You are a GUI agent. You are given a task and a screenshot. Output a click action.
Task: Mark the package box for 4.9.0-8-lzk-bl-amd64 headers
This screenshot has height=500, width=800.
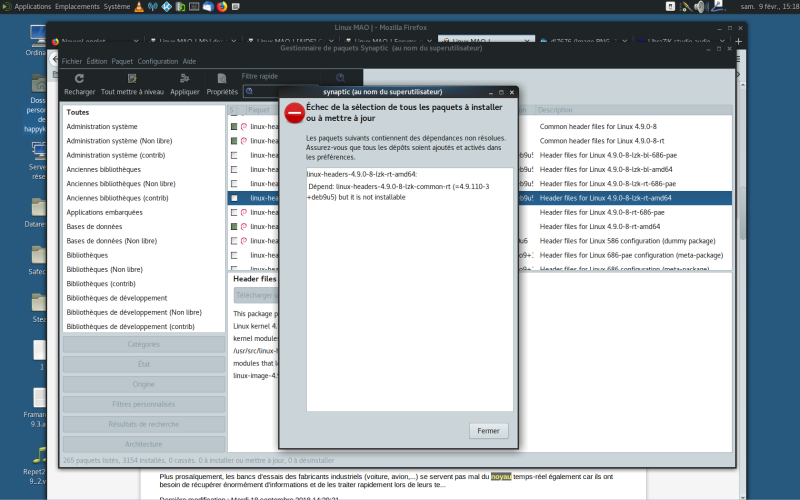[234, 169]
